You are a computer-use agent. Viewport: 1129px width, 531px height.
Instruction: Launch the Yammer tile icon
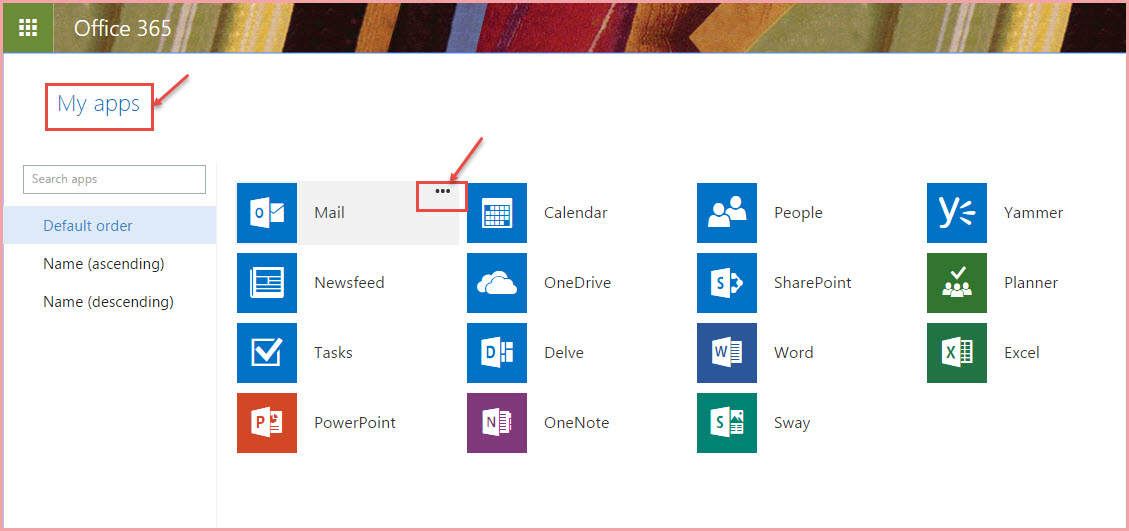coord(957,213)
